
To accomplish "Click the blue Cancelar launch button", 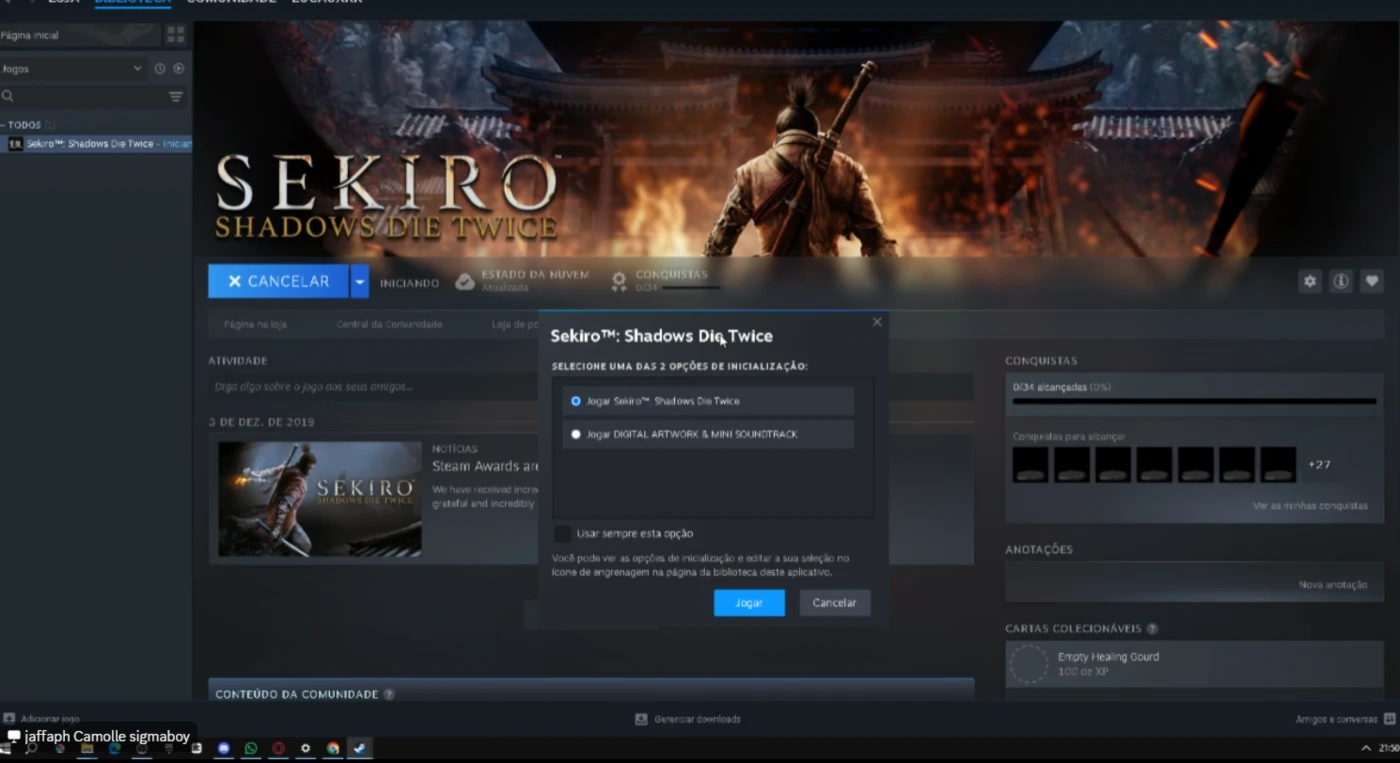I will pyautogui.click(x=278, y=281).
